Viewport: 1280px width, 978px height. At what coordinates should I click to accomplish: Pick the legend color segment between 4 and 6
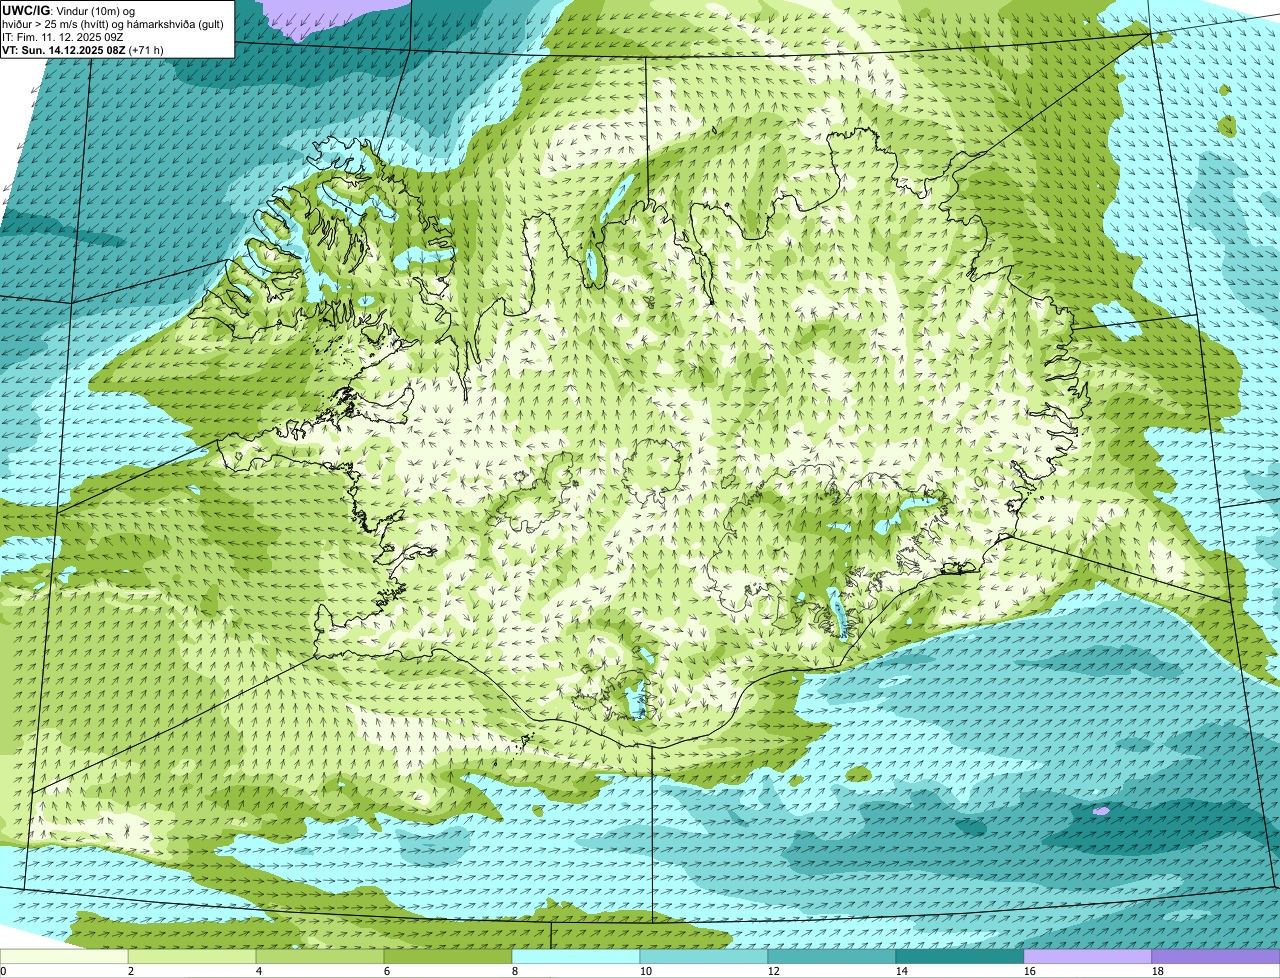320,956
